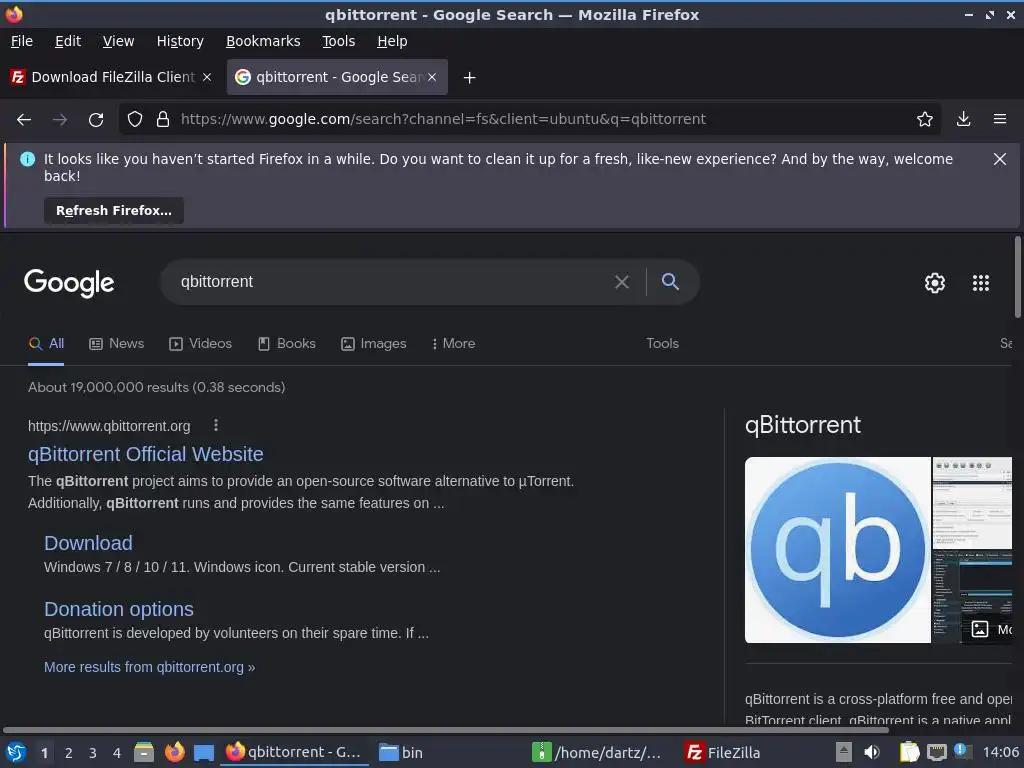The height and width of the screenshot is (768, 1024).
Task: Click the Google search magnifier button
Action: [670, 281]
